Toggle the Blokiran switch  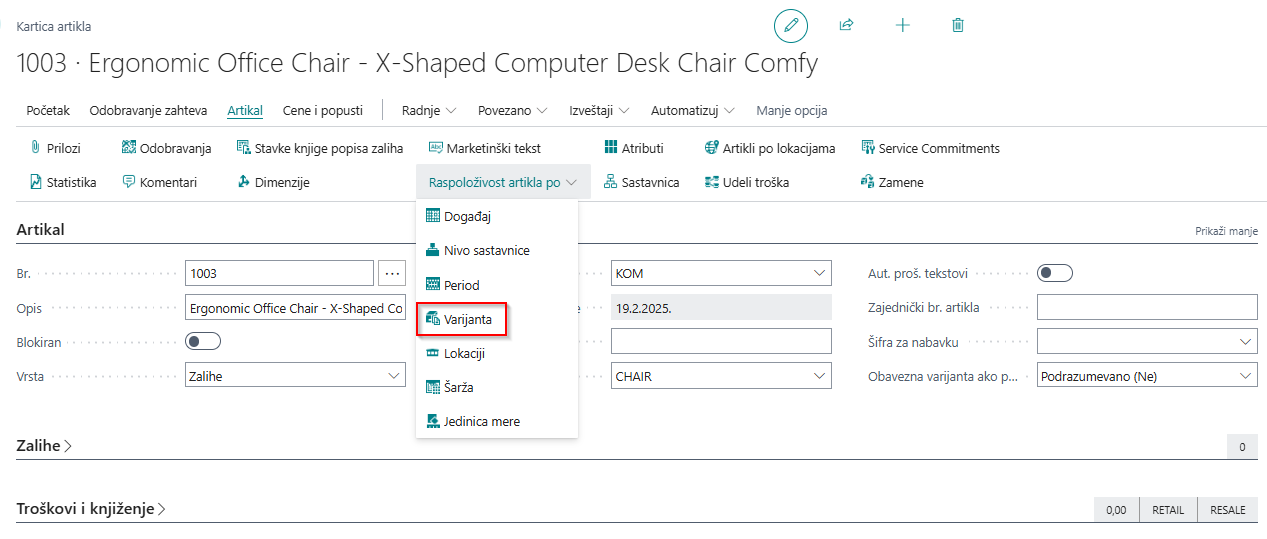click(x=203, y=342)
